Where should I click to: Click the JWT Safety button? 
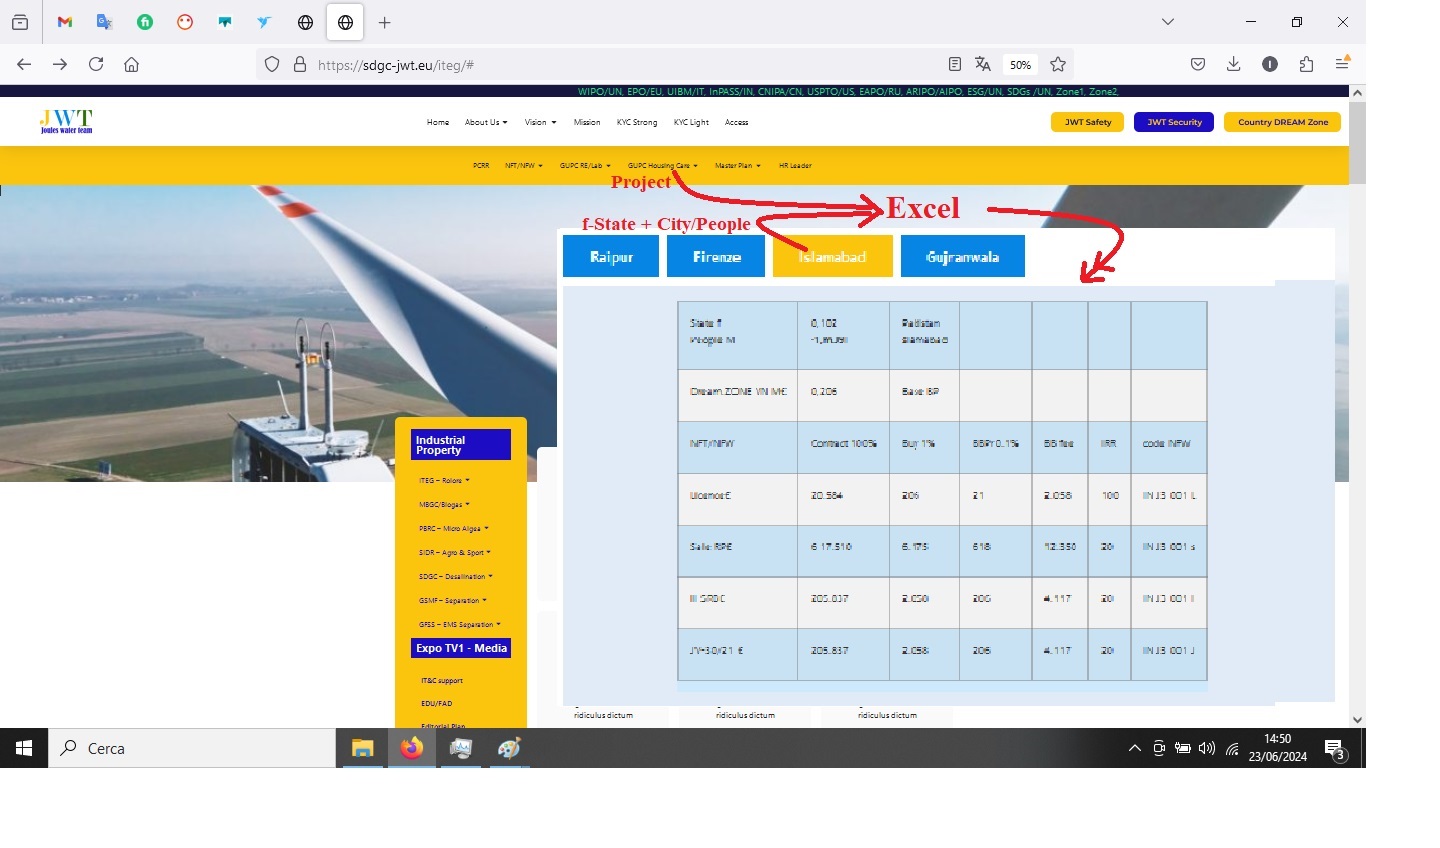pos(1087,122)
